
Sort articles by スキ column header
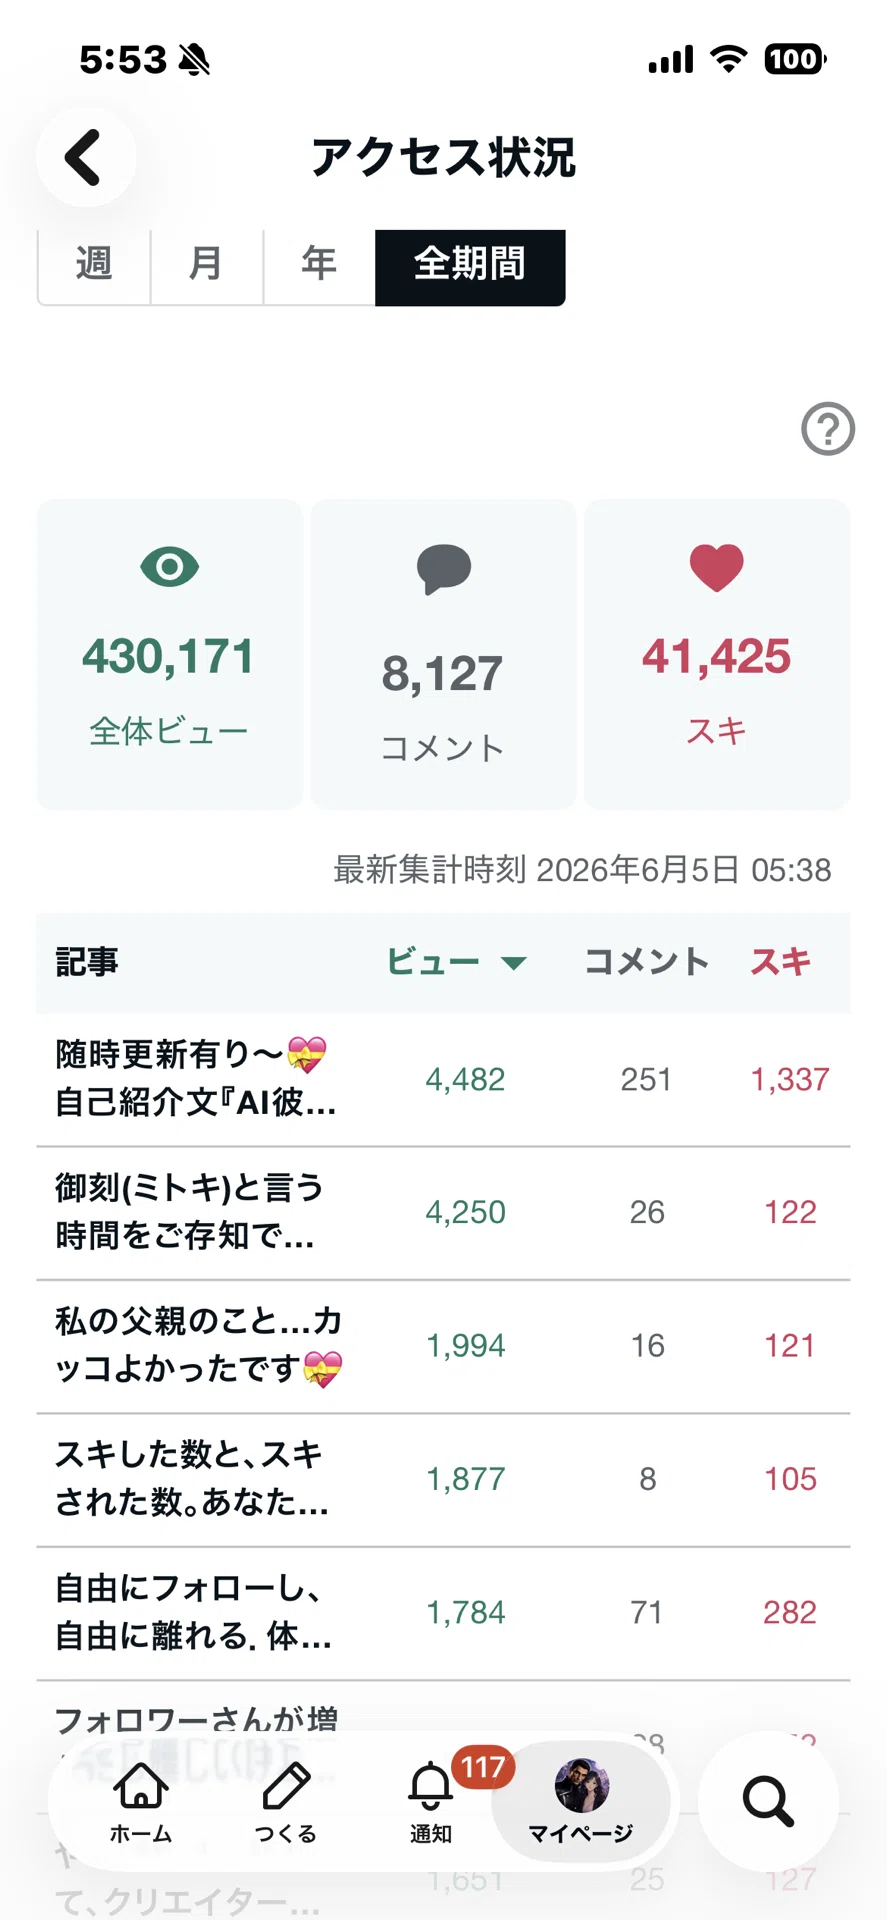coord(781,962)
